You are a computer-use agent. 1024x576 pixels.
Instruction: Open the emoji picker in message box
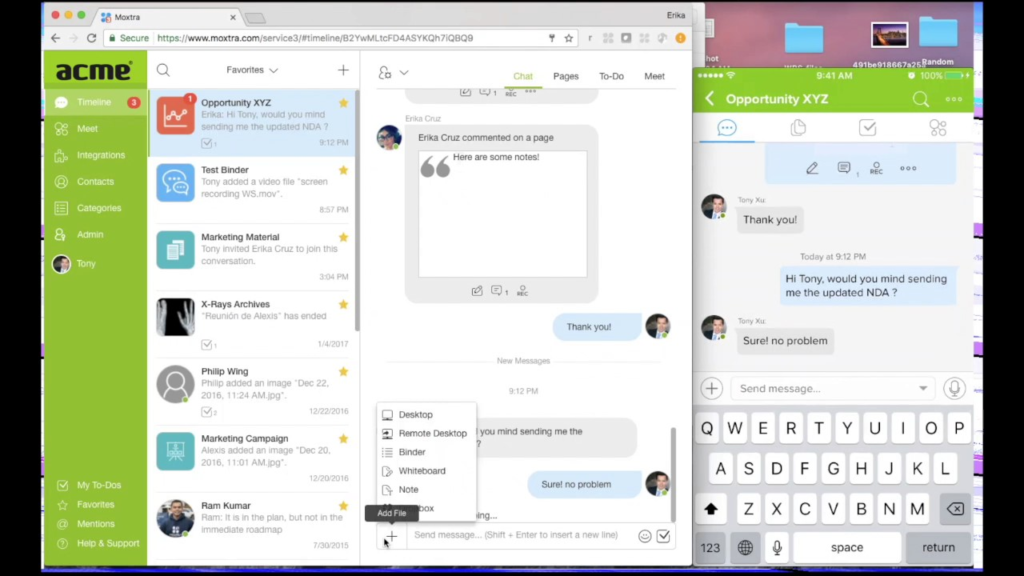[x=645, y=536]
